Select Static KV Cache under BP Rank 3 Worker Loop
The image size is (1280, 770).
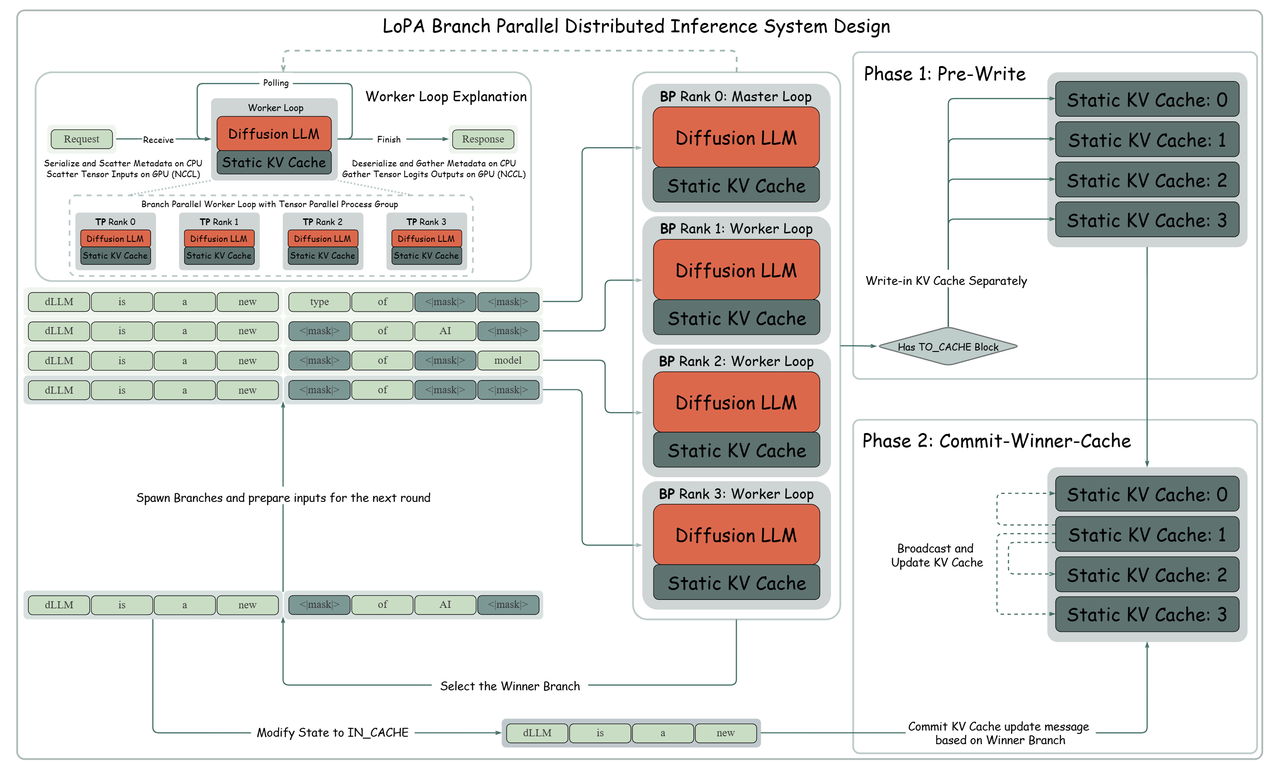(x=736, y=583)
